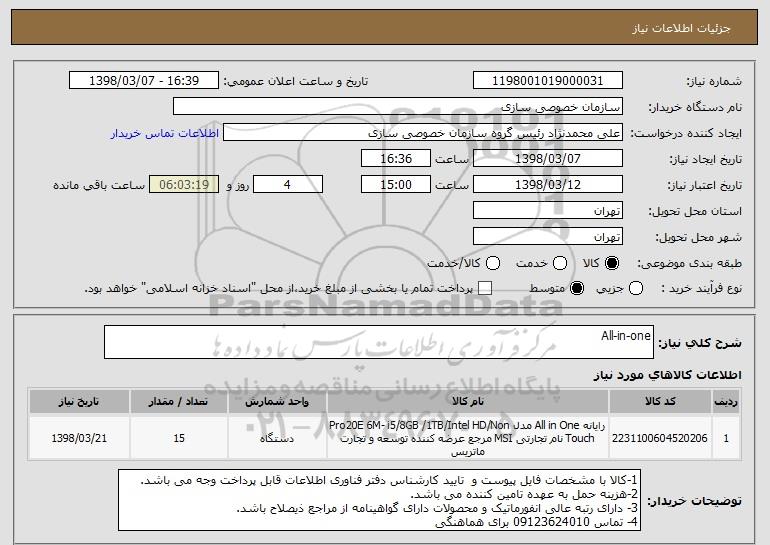Screen dimensions: 770x545
Task: Click the buyer organization name field
Action: [x=398, y=107]
